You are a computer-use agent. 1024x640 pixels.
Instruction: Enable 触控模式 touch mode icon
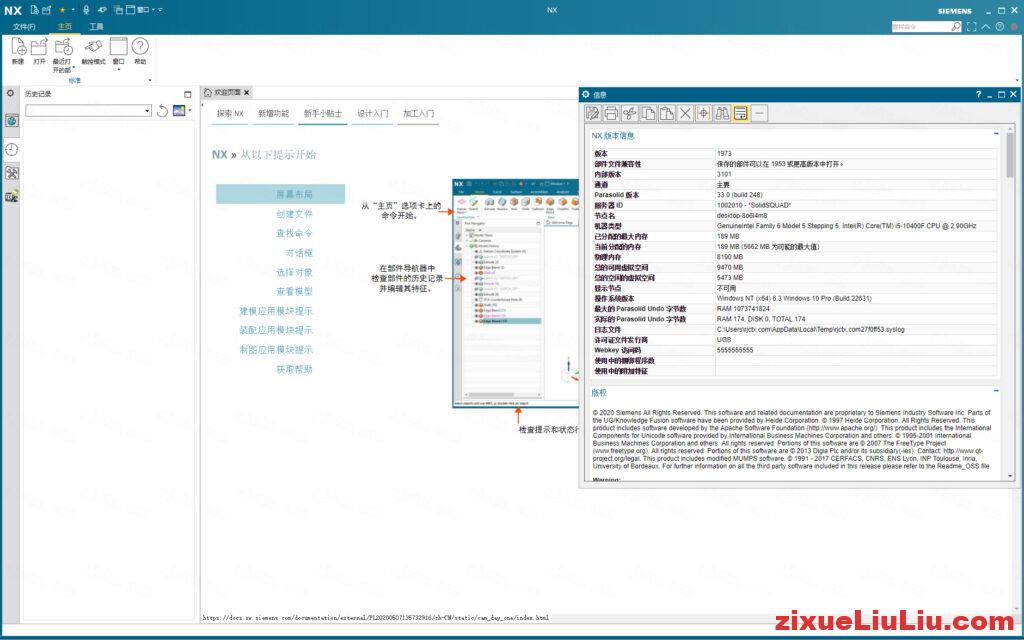tap(93, 46)
